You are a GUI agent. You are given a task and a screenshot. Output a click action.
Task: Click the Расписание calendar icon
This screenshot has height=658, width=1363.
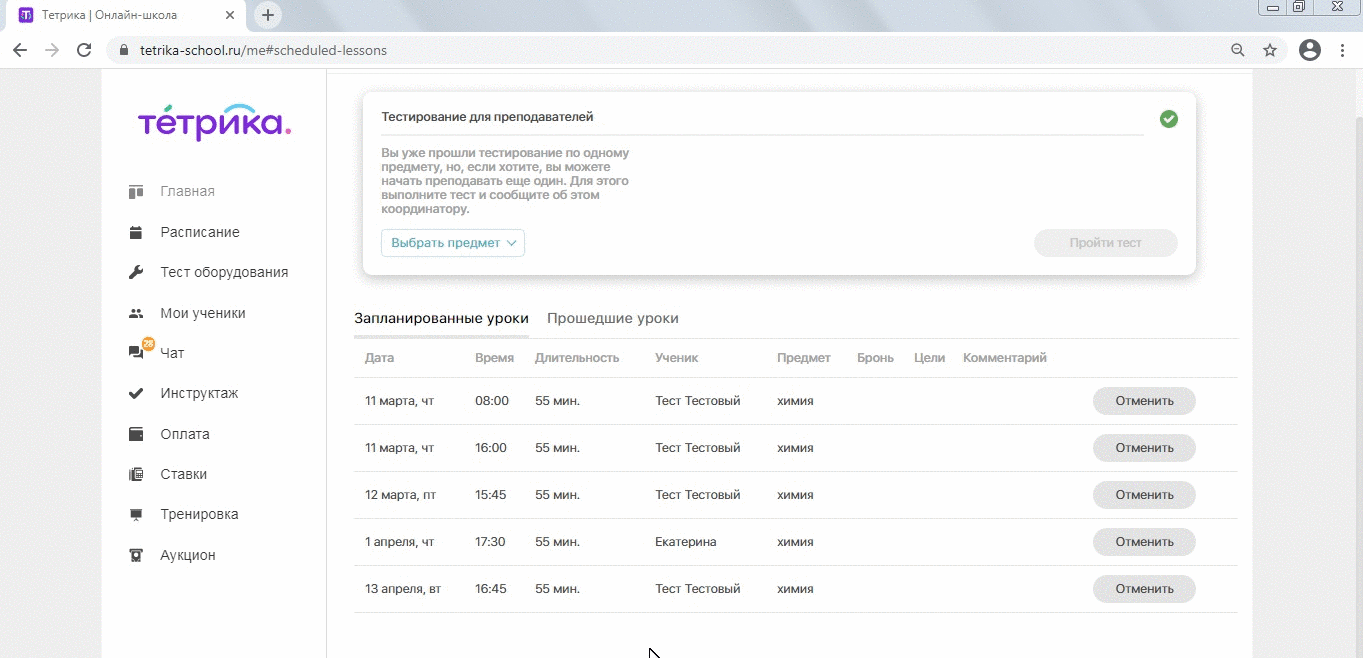click(136, 232)
